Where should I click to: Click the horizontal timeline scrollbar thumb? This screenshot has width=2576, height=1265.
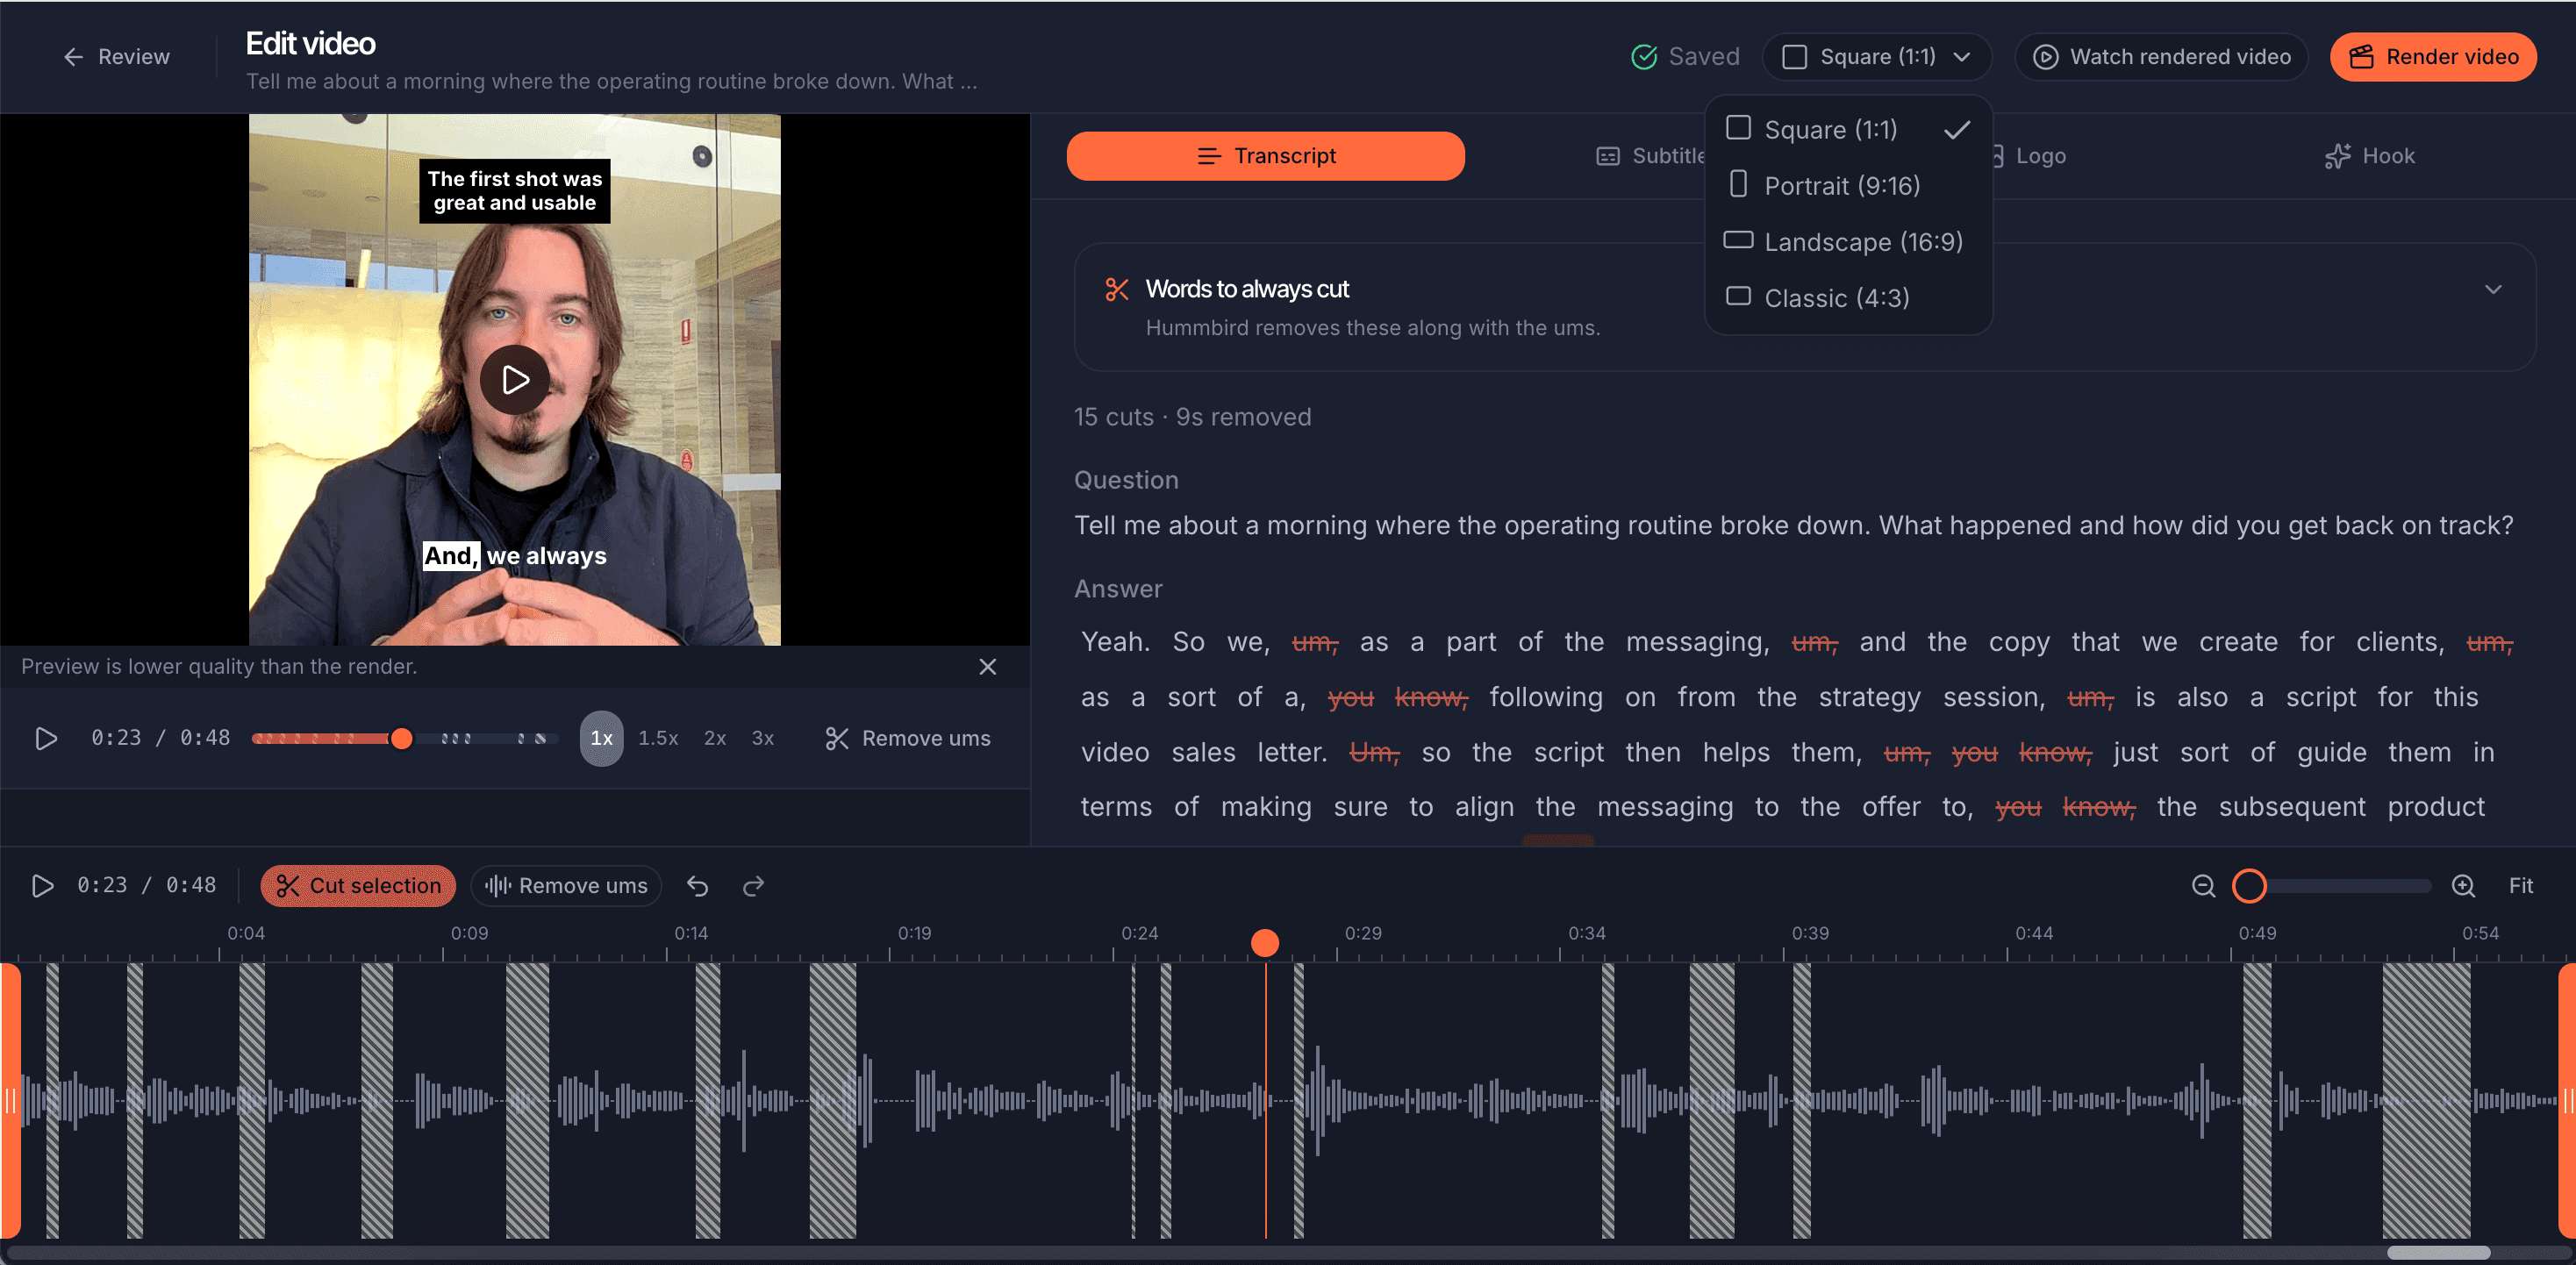click(2438, 1253)
